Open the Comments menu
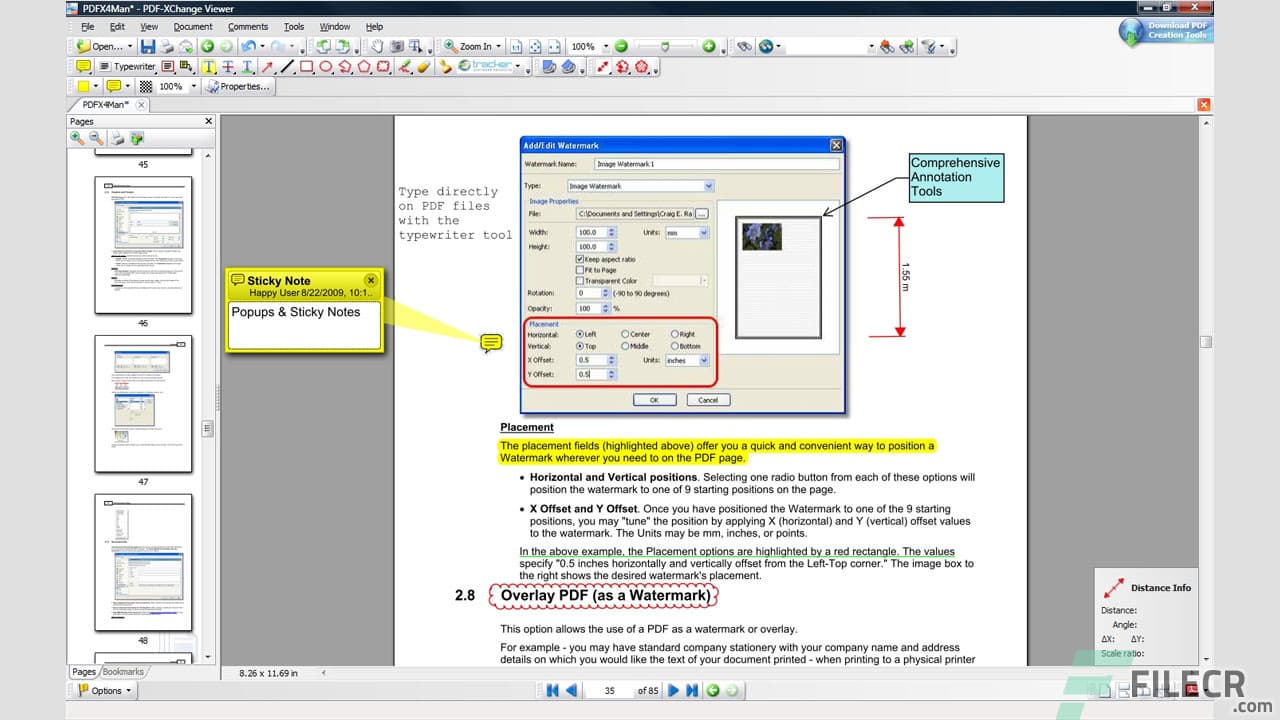 click(247, 27)
